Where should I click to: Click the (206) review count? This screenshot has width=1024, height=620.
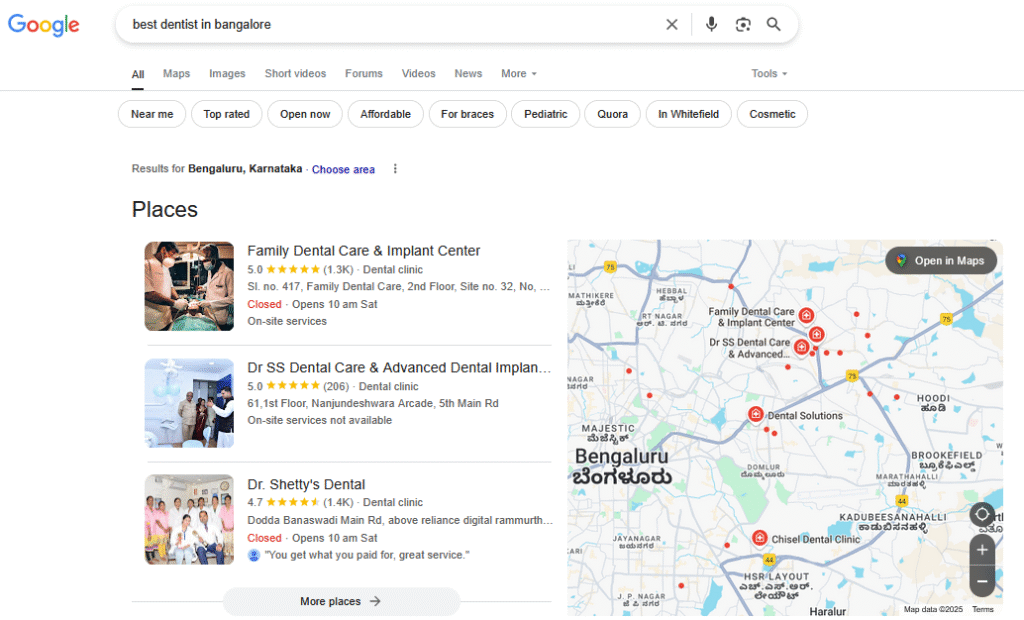(x=336, y=387)
